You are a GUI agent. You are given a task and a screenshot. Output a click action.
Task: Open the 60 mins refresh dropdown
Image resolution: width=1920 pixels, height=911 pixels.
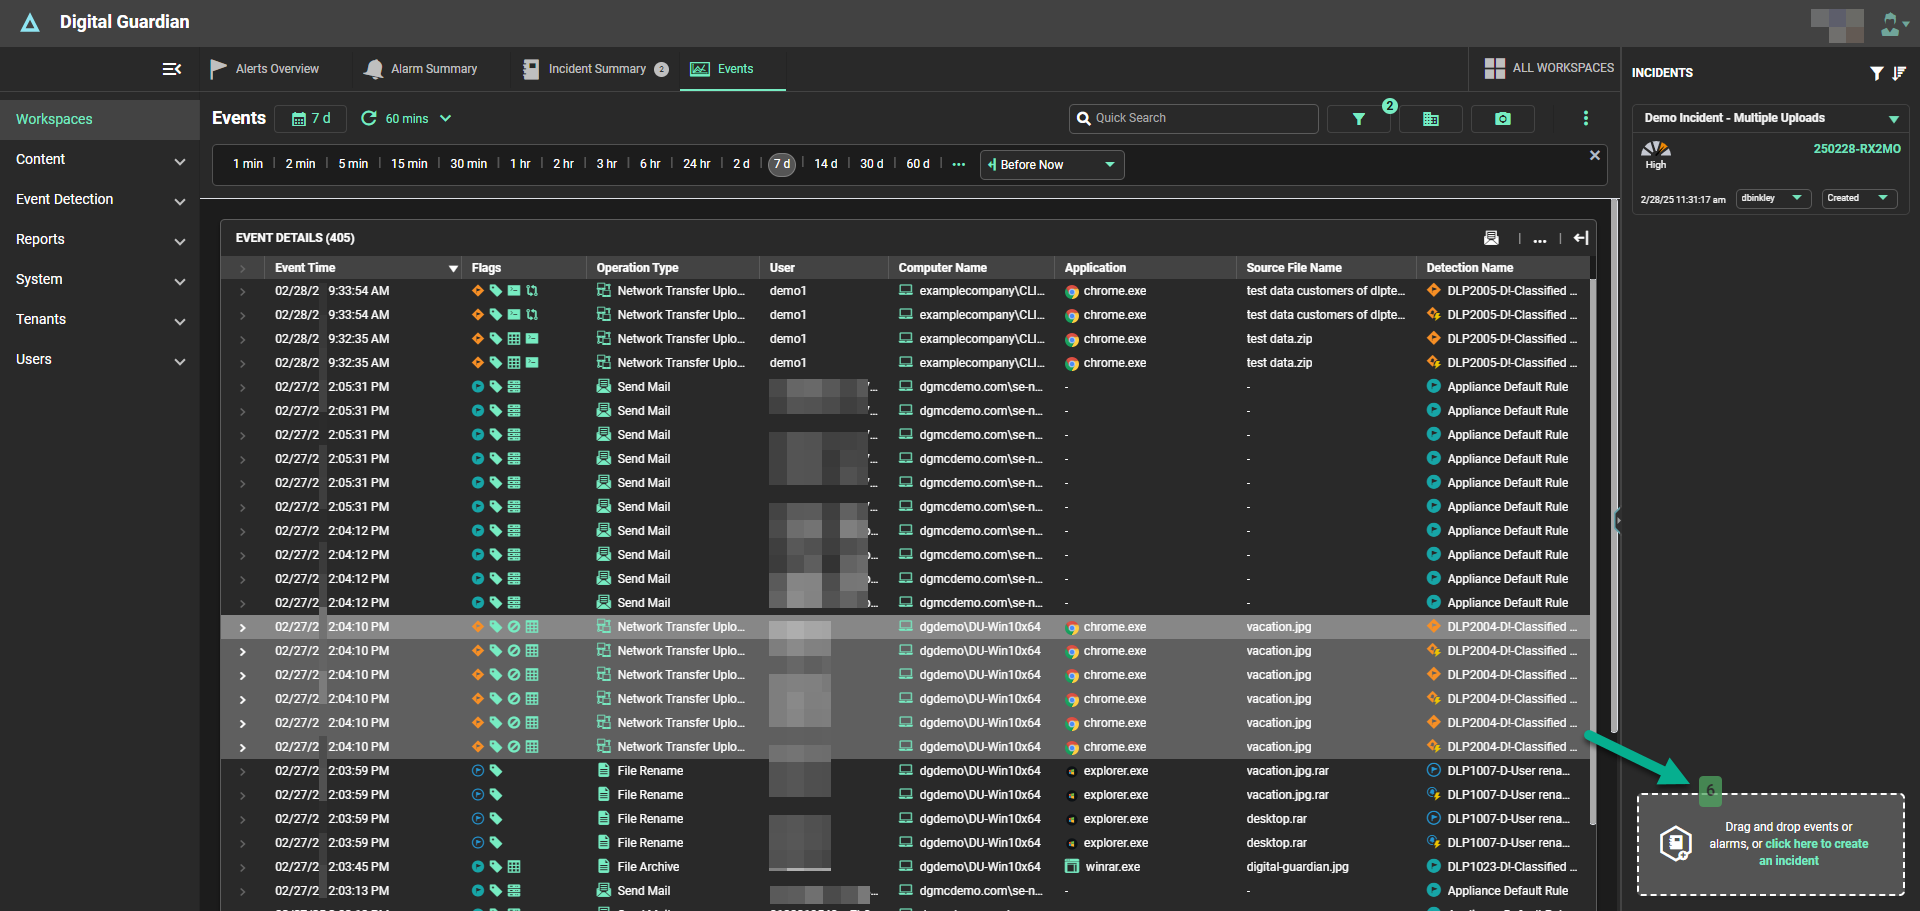pos(419,118)
